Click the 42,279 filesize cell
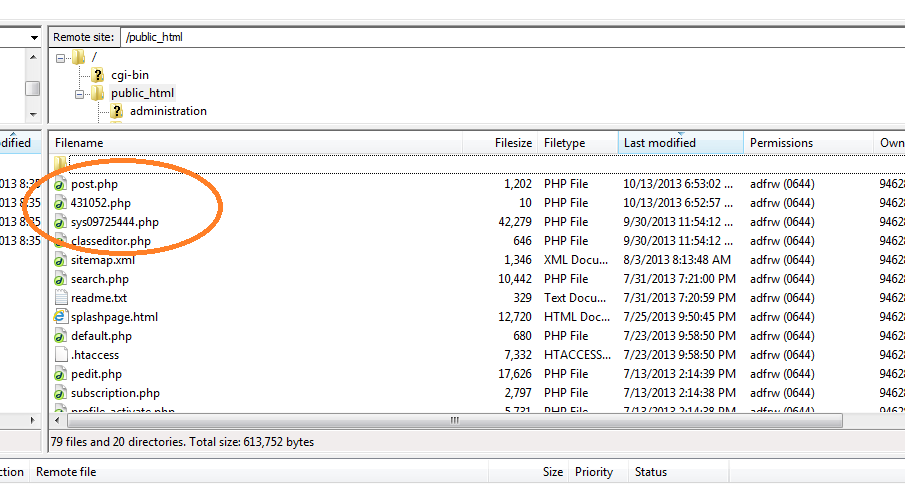This screenshot has height=488, width=905. (x=515, y=222)
